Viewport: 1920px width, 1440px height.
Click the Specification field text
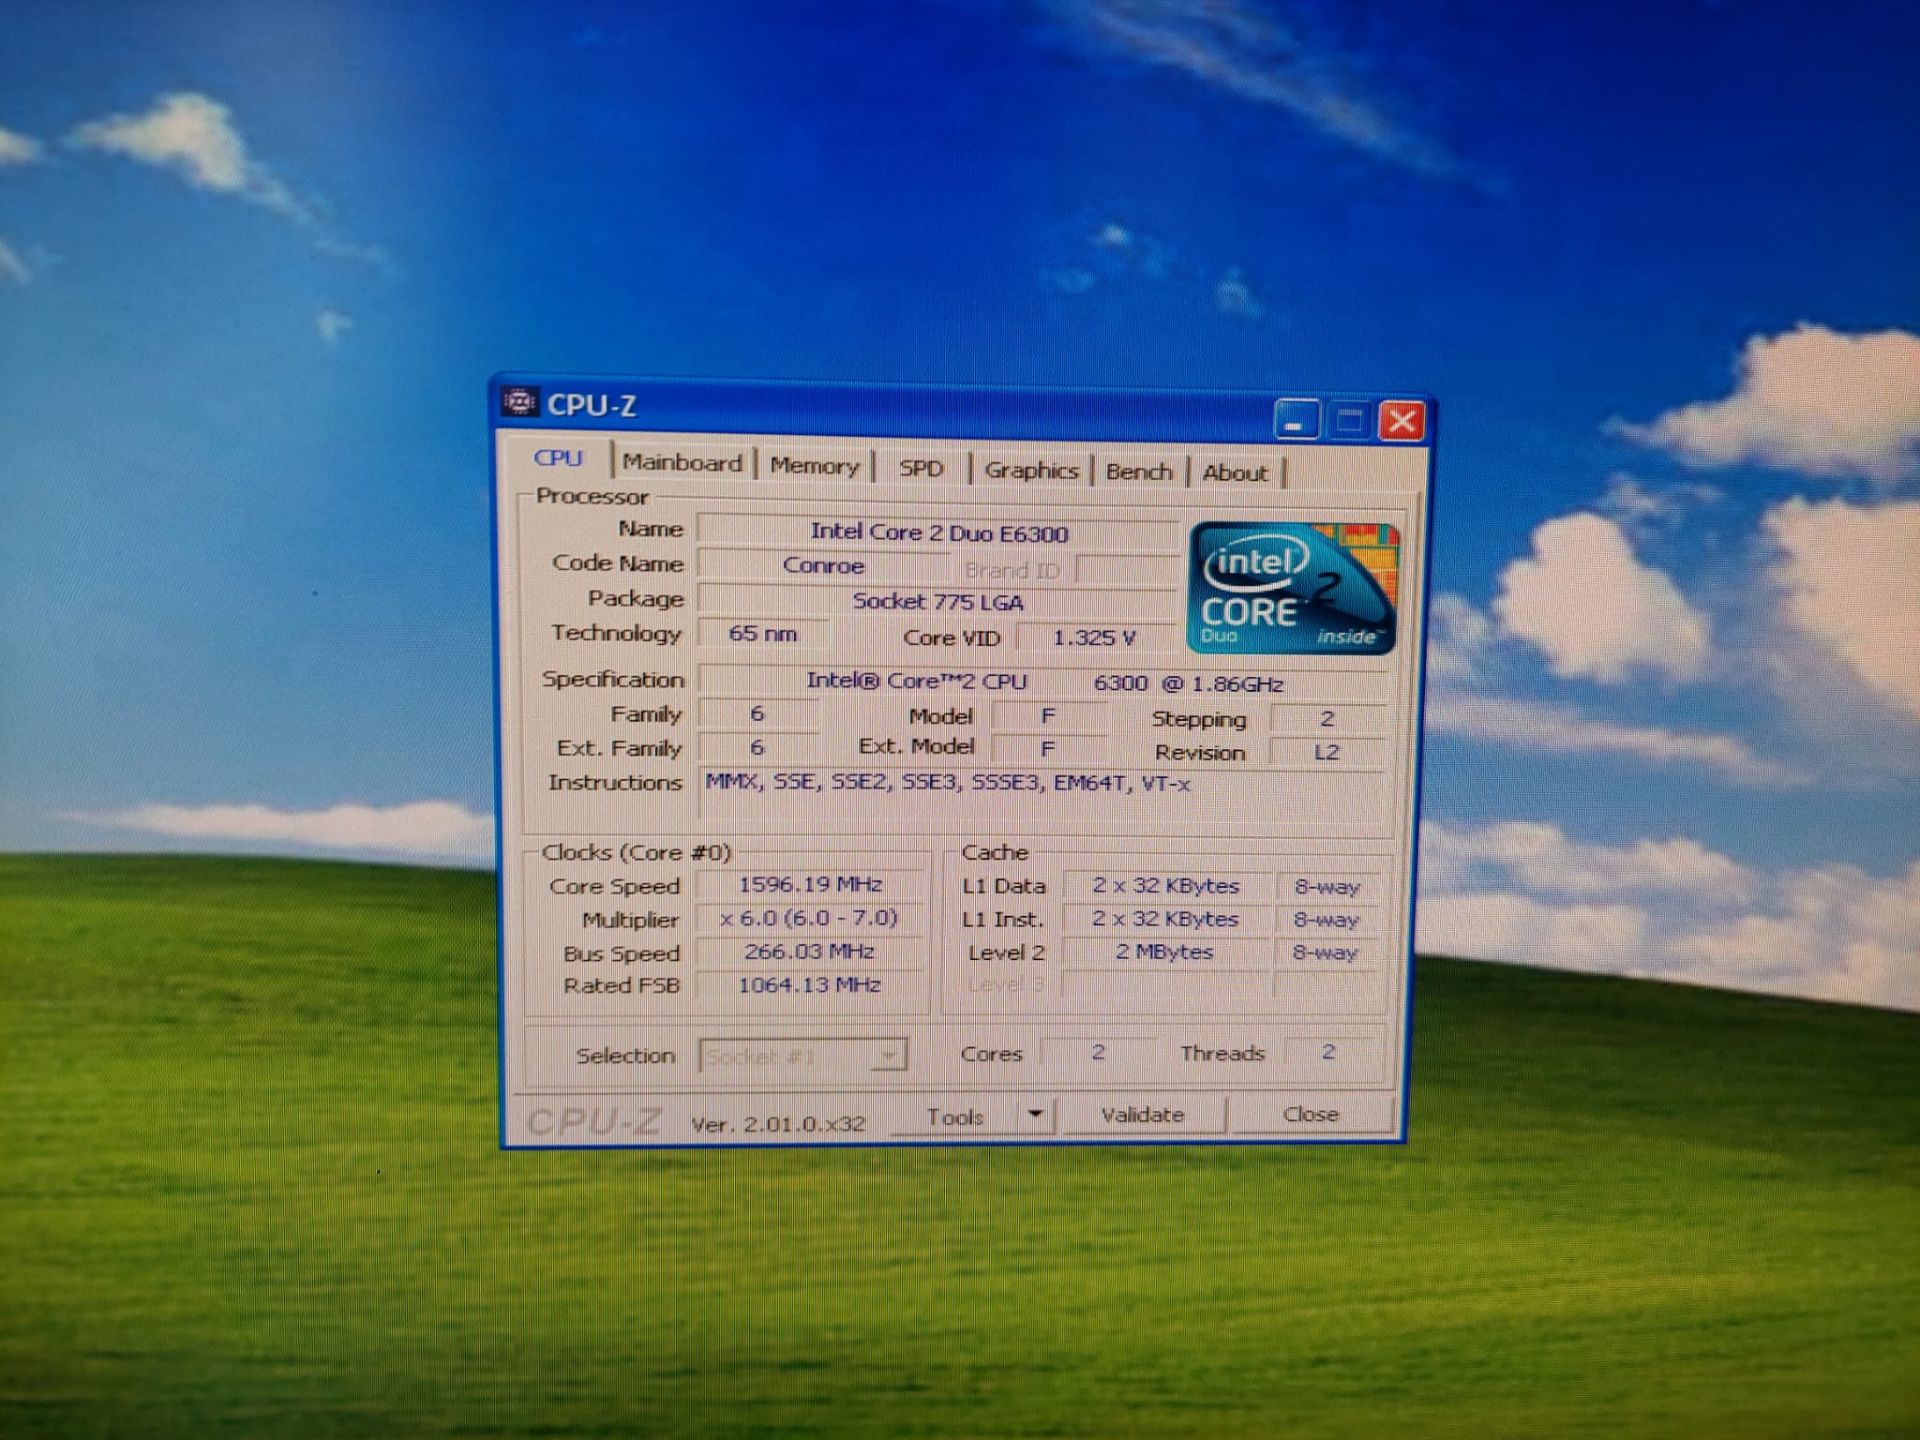point(1043,682)
